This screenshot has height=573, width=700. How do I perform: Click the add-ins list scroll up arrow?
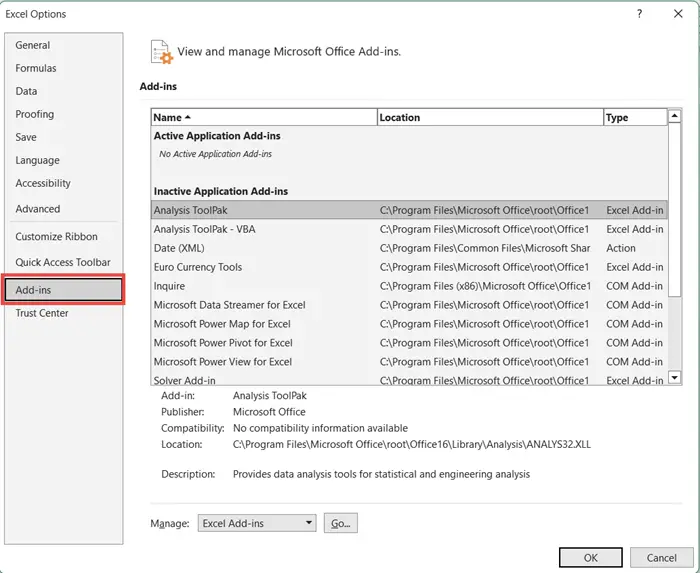tap(675, 116)
